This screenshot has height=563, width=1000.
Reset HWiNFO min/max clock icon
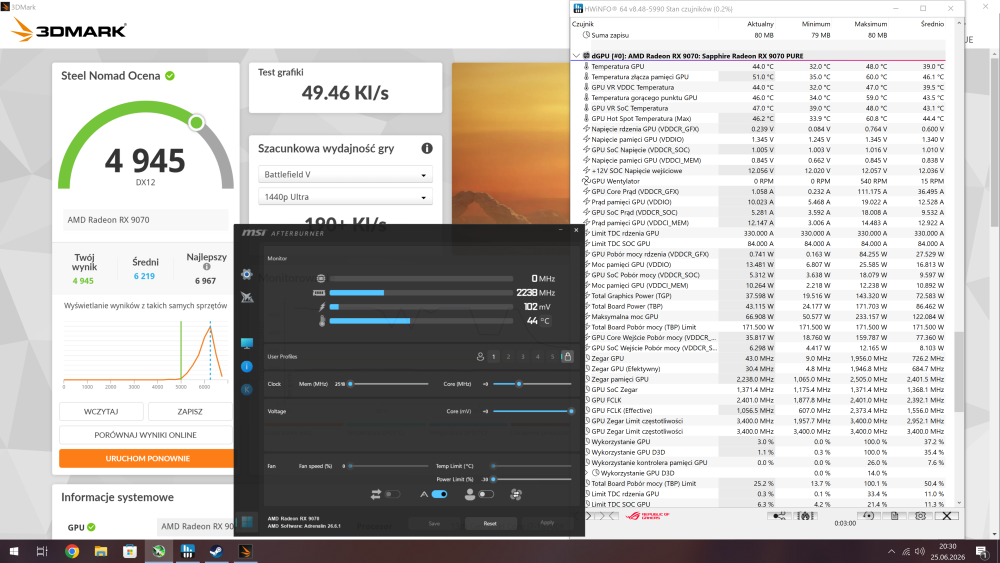click(x=868, y=516)
